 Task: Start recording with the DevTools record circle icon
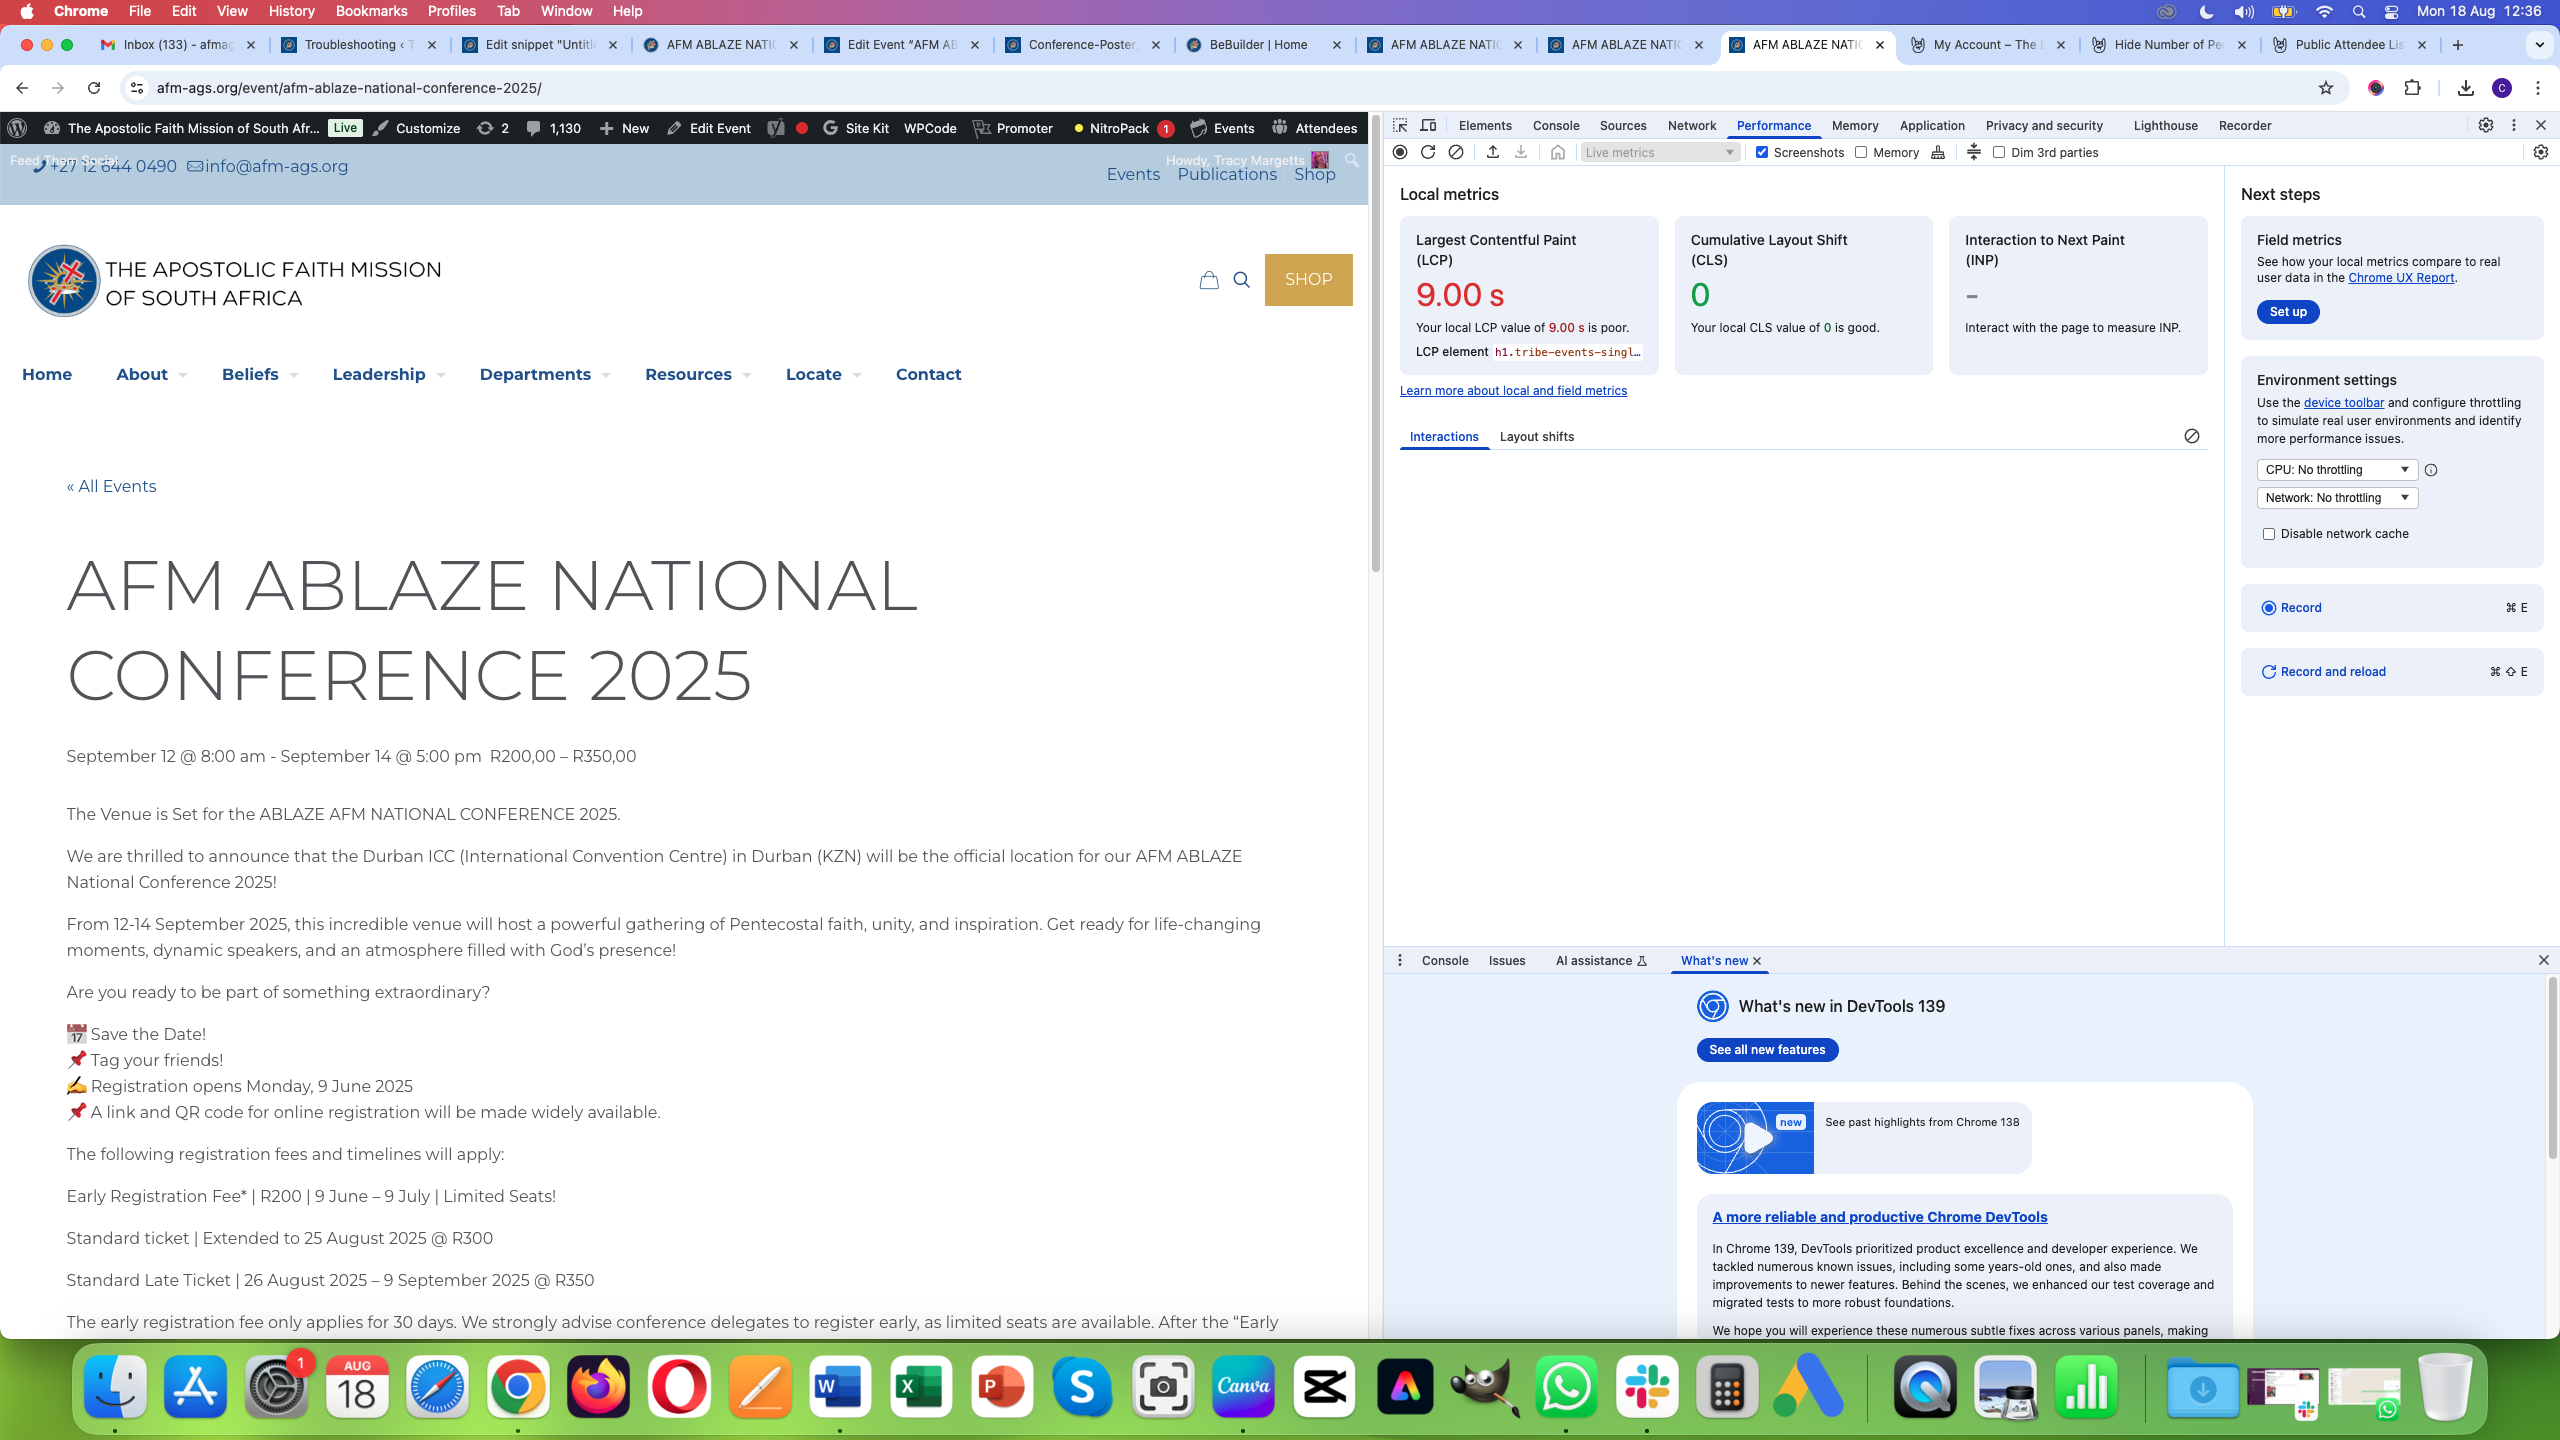click(1400, 152)
